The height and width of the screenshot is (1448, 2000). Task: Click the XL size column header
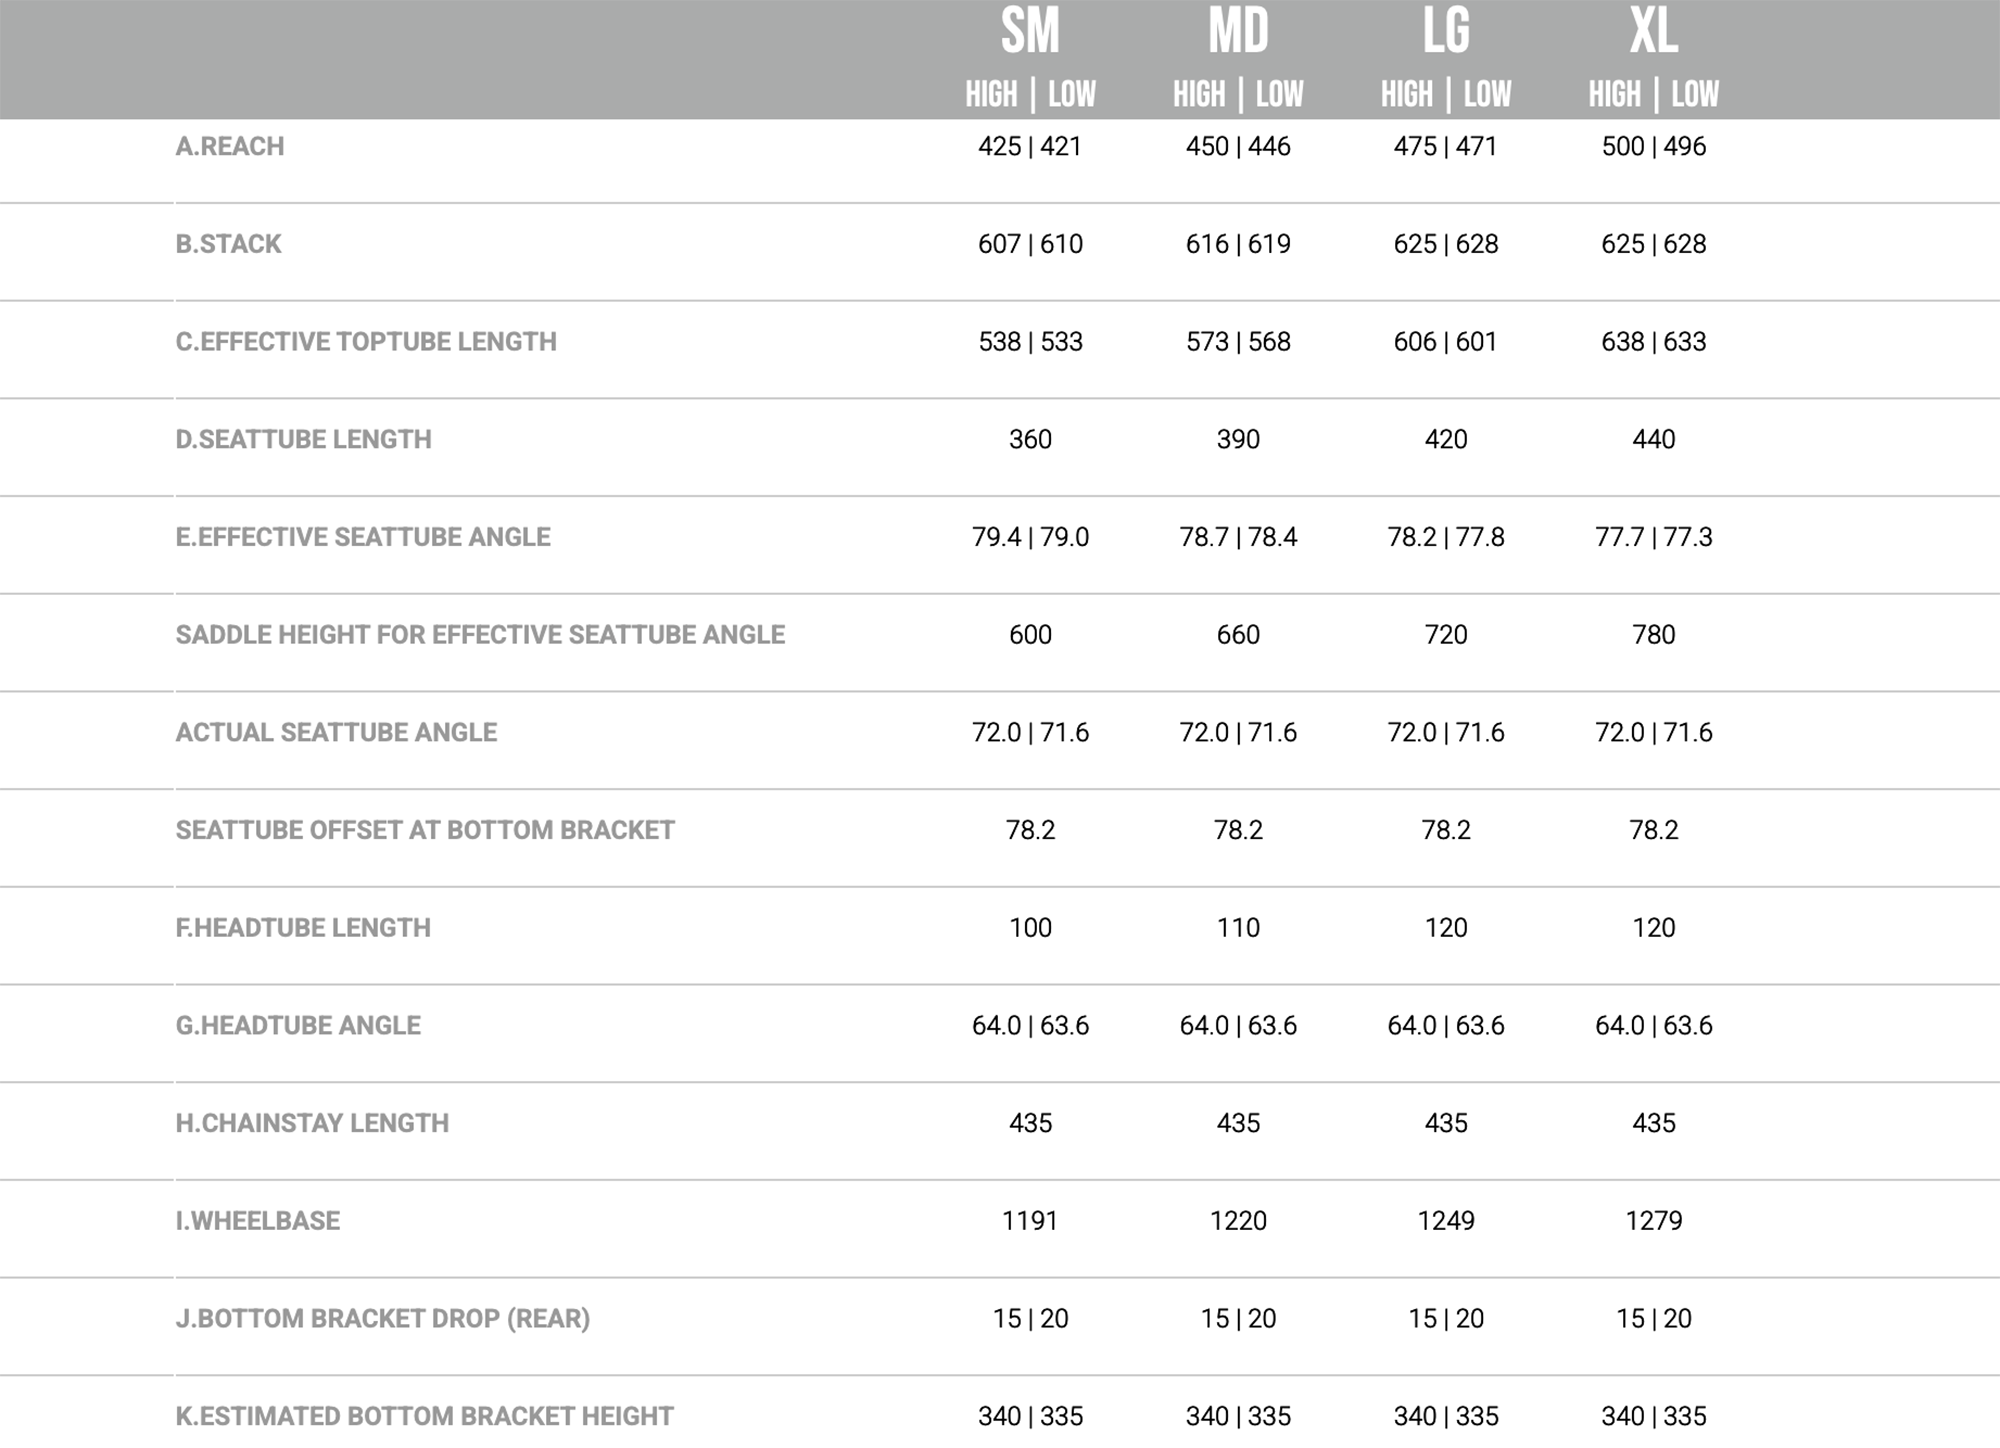click(1653, 32)
